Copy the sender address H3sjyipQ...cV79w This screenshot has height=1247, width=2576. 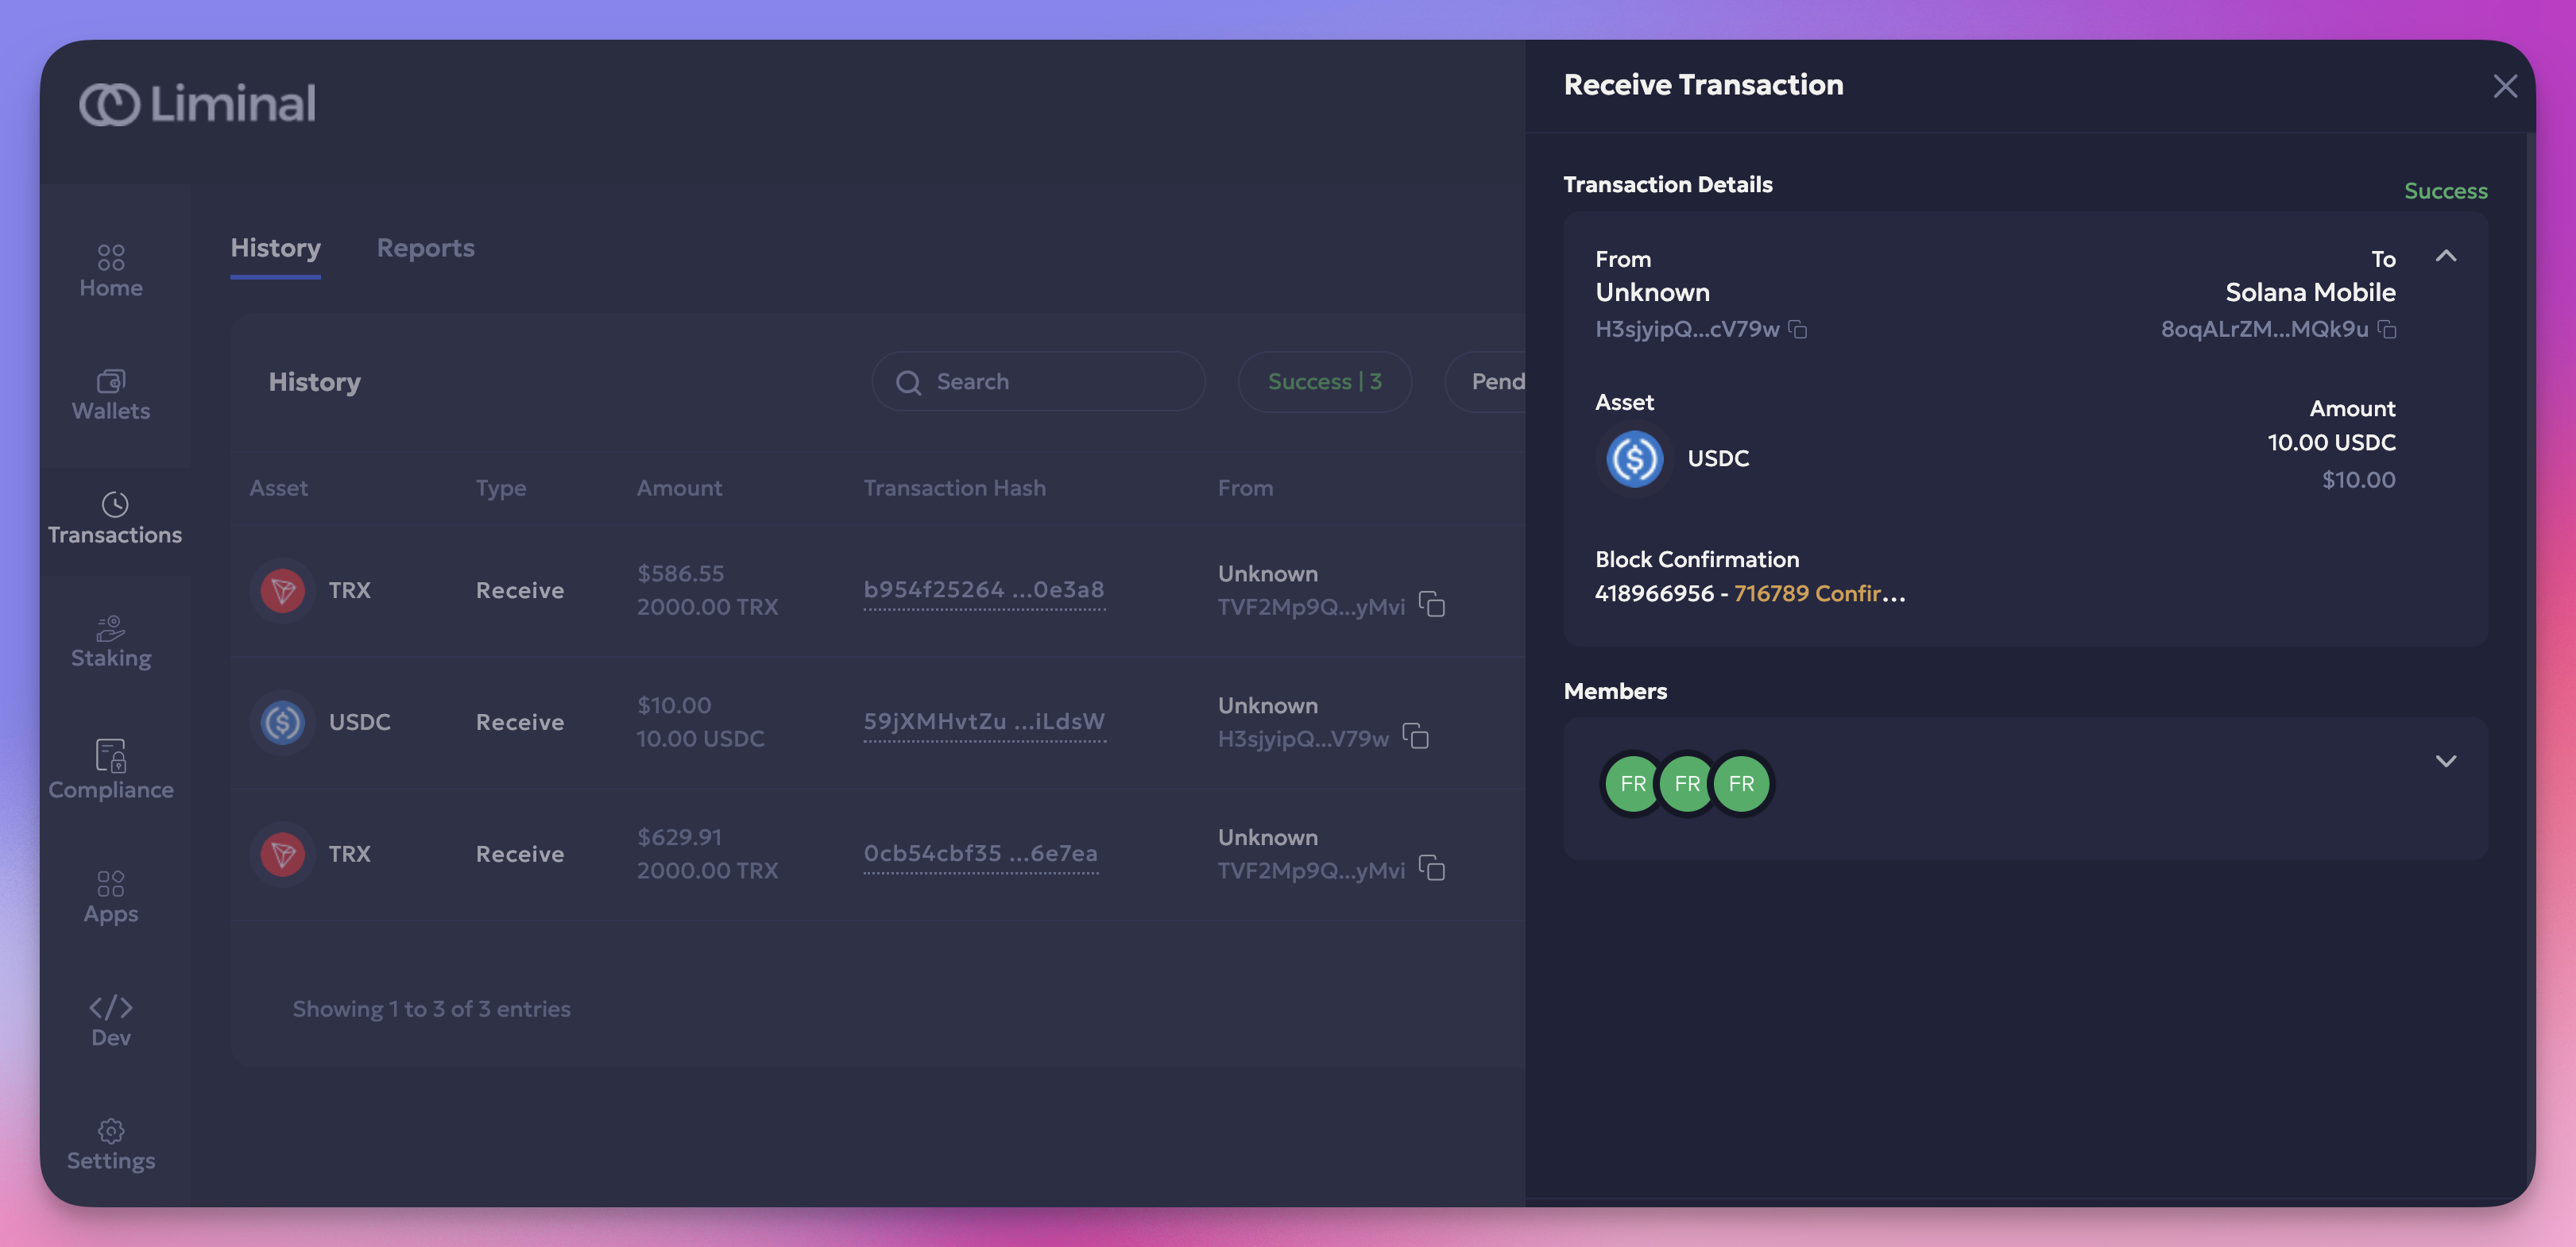1797,329
